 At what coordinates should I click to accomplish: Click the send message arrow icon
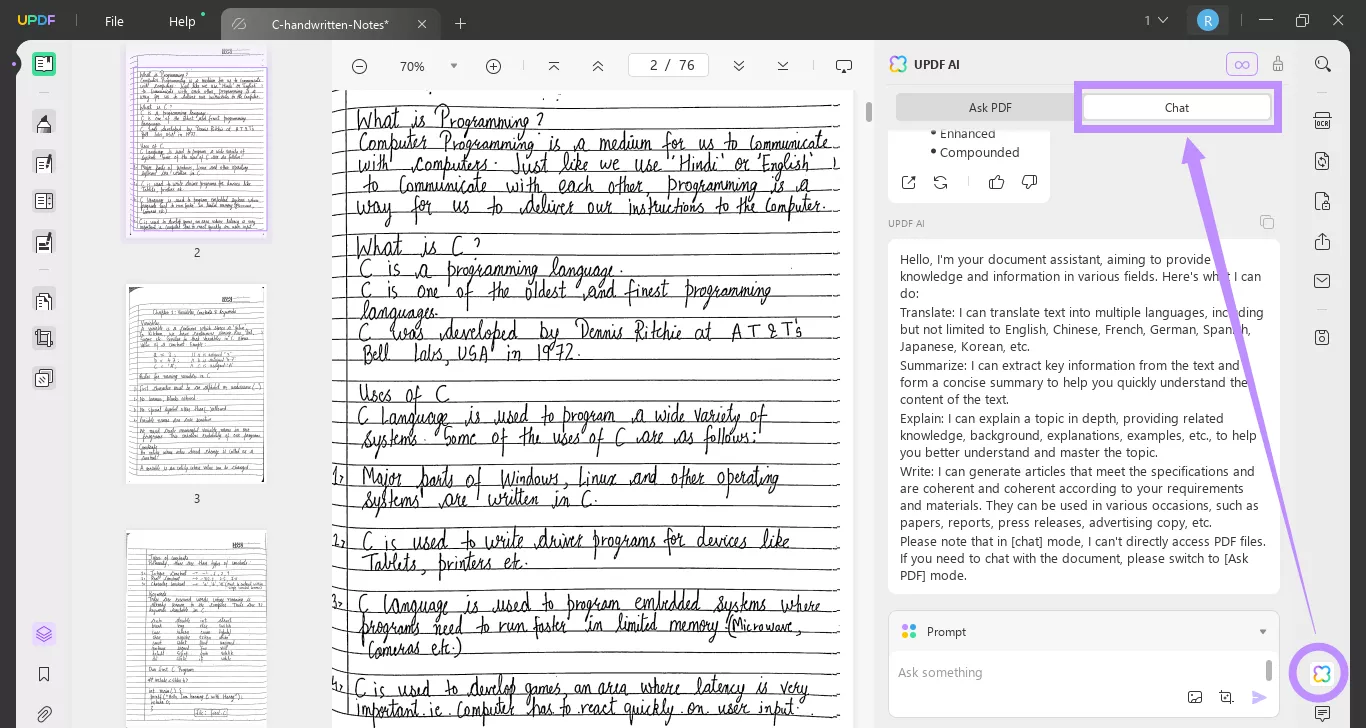[1259, 697]
